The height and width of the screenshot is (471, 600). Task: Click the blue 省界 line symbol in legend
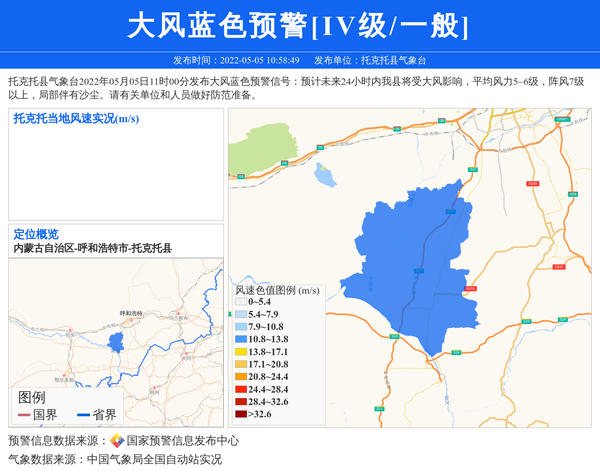point(83,414)
